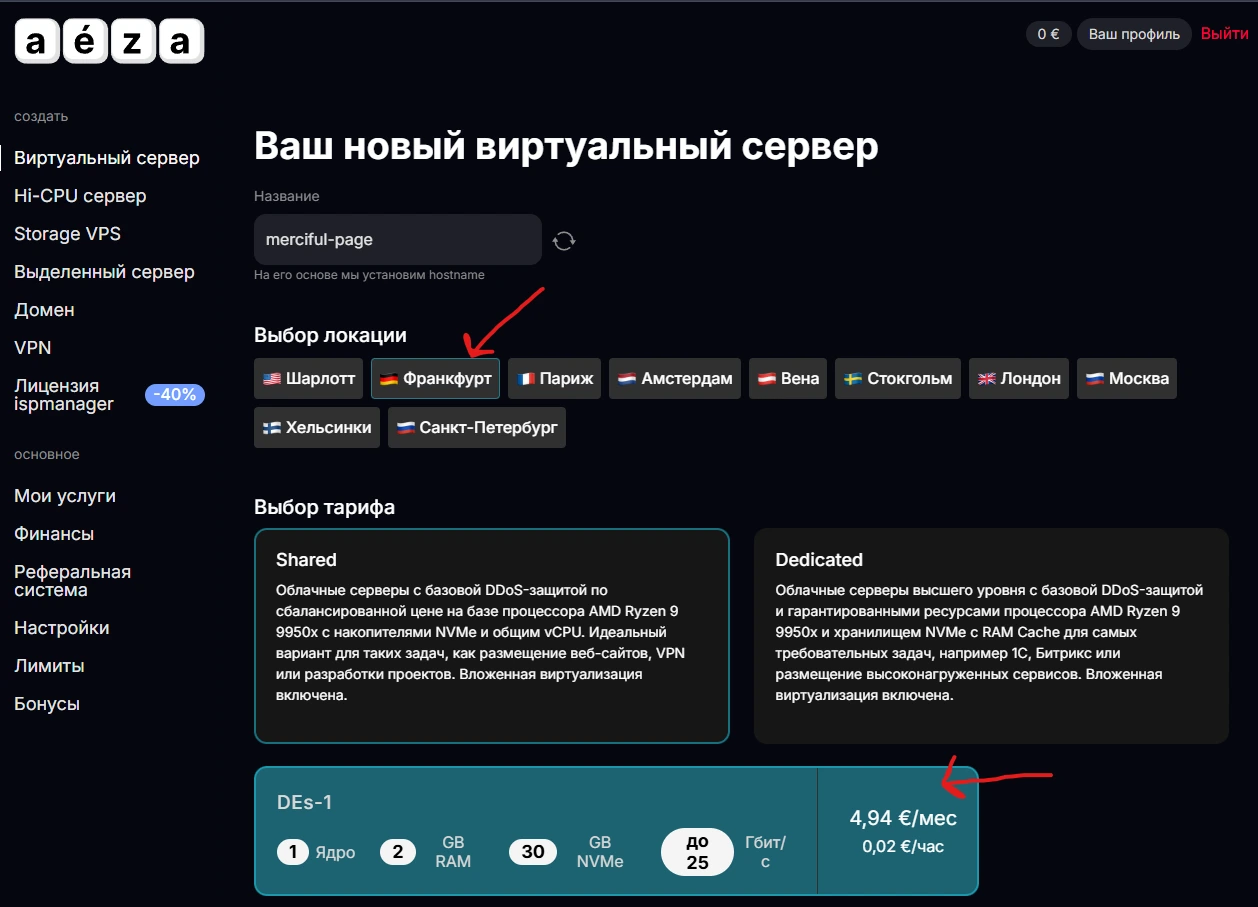The image size is (1258, 907).
Task: Choose Helsinki (Хельсинки) location
Action: point(316,428)
